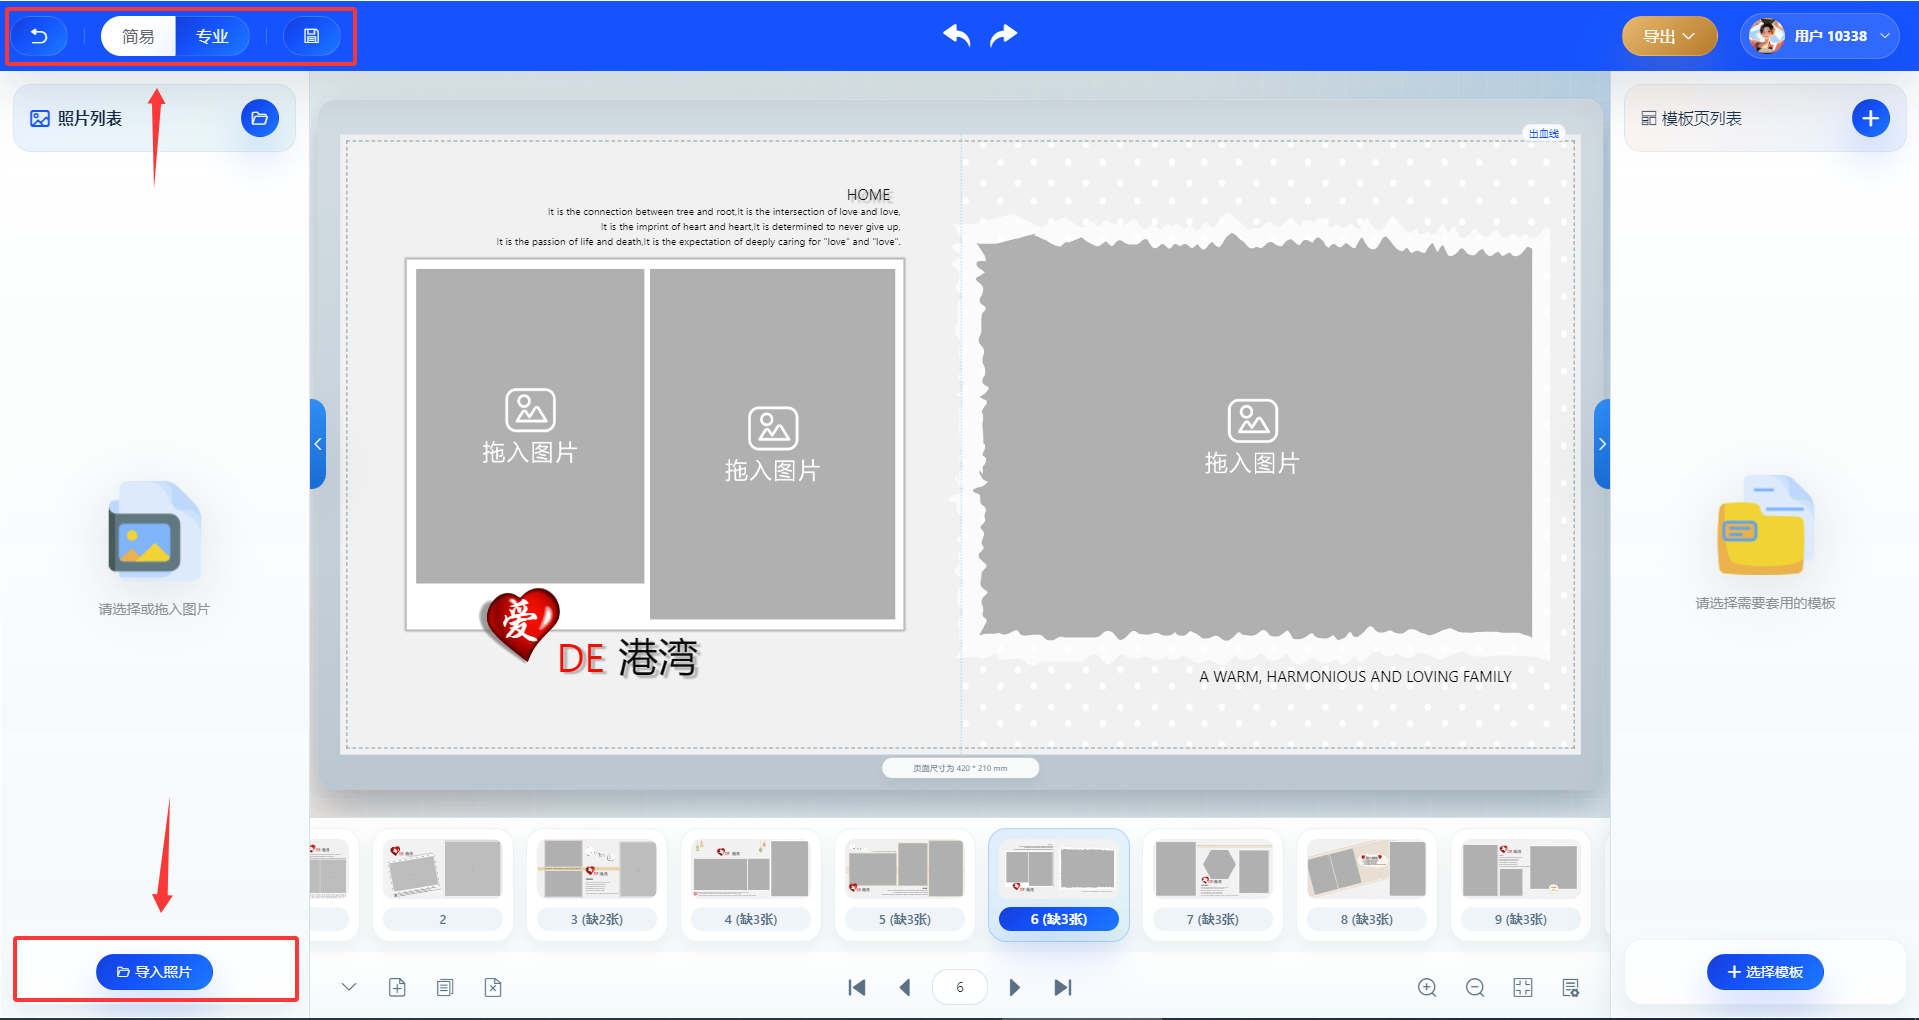The width and height of the screenshot is (1919, 1020).
Task: Click the fit-to-screen icon
Action: [1523, 987]
